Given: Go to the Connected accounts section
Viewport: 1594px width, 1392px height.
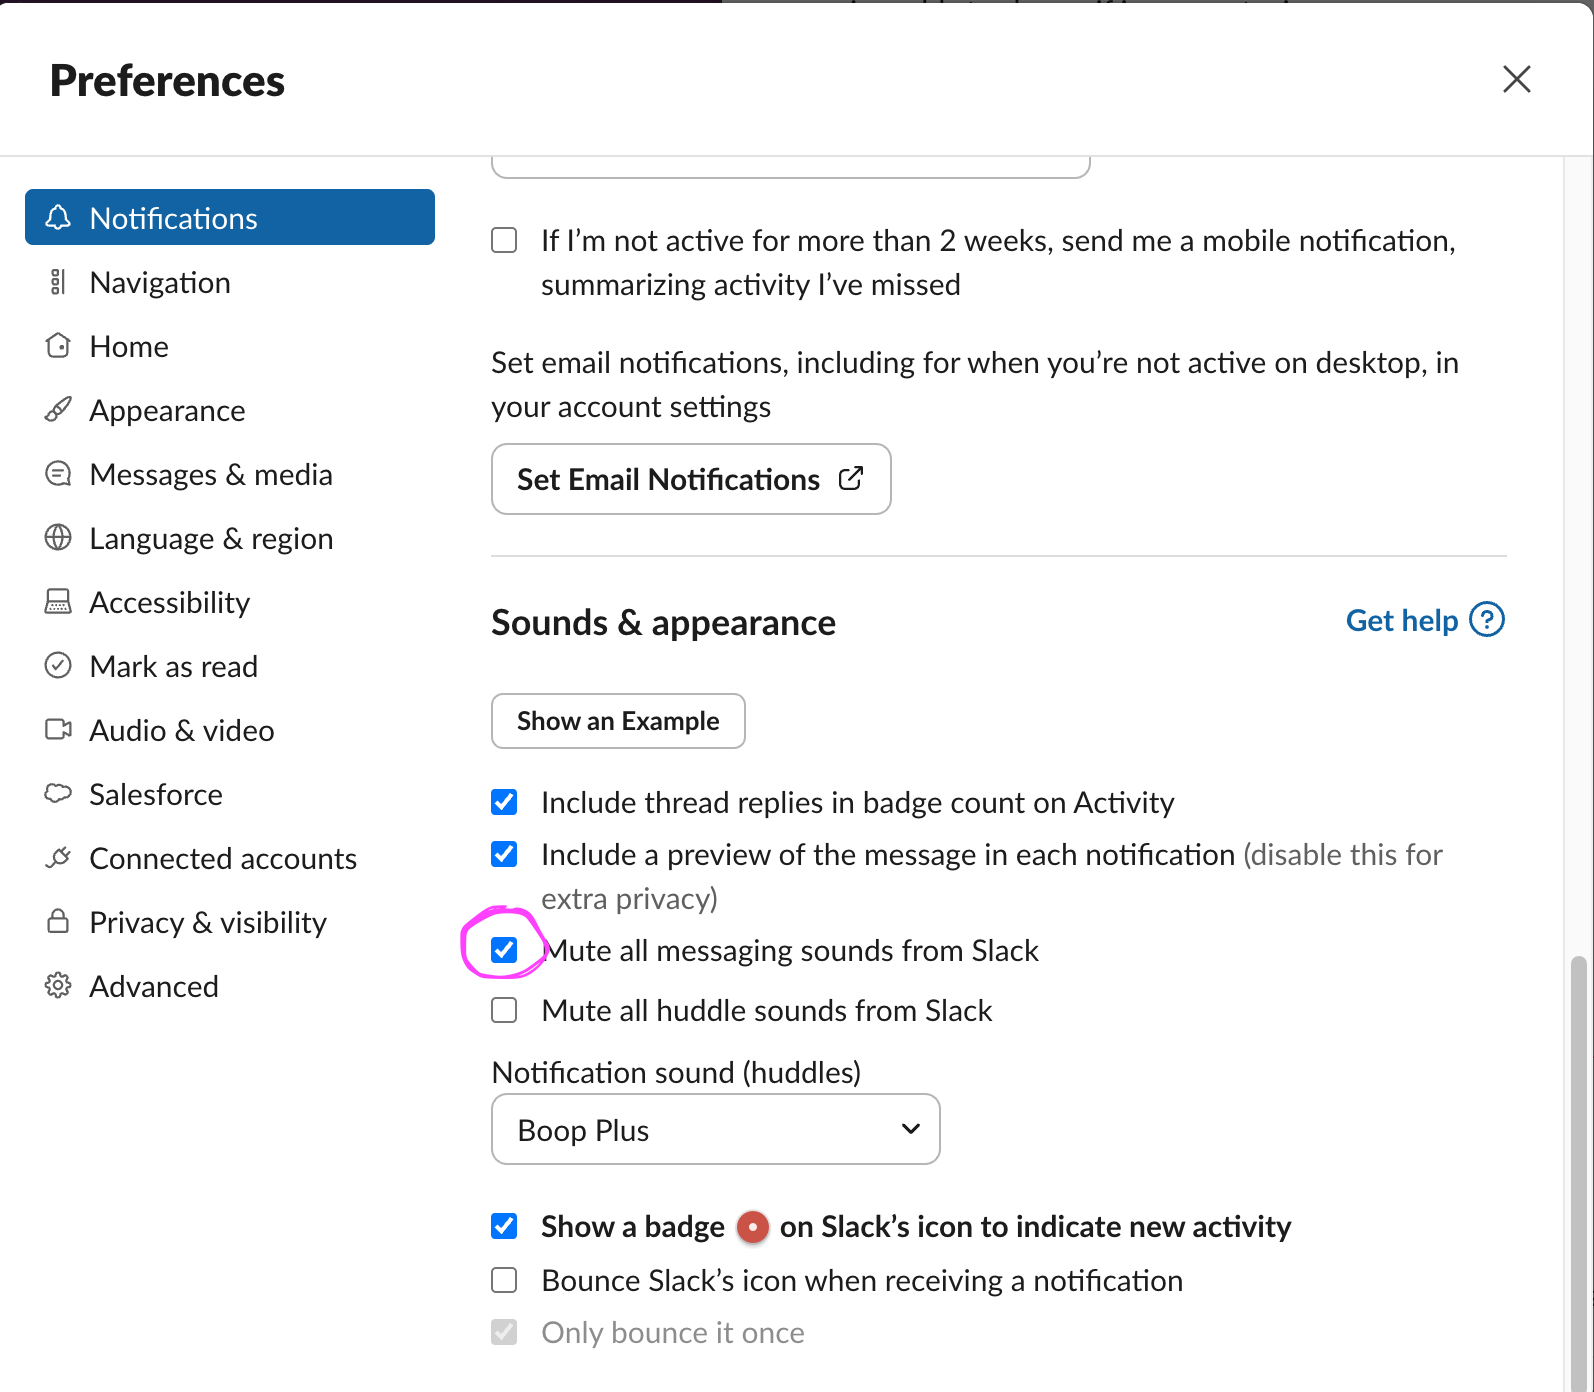Looking at the screenshot, I should click(x=222, y=858).
